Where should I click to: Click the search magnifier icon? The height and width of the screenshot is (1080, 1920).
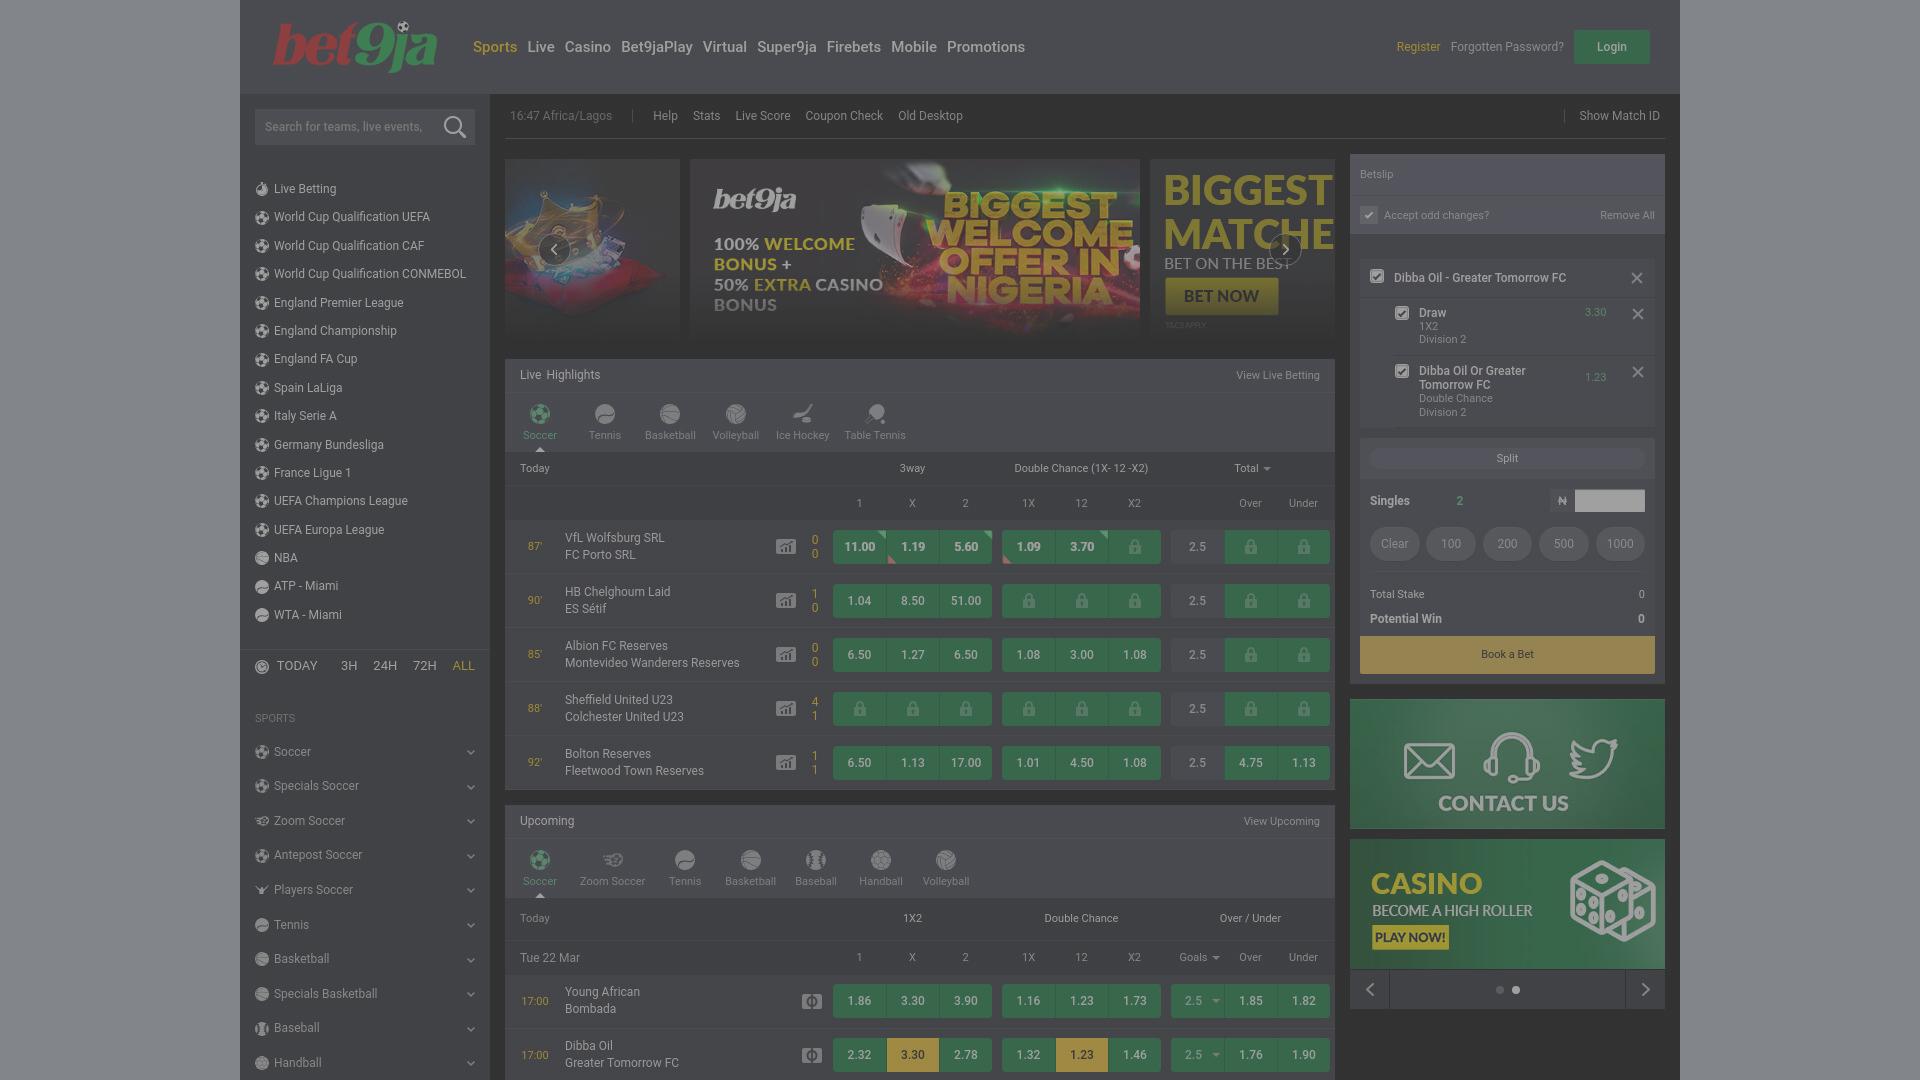tap(455, 127)
